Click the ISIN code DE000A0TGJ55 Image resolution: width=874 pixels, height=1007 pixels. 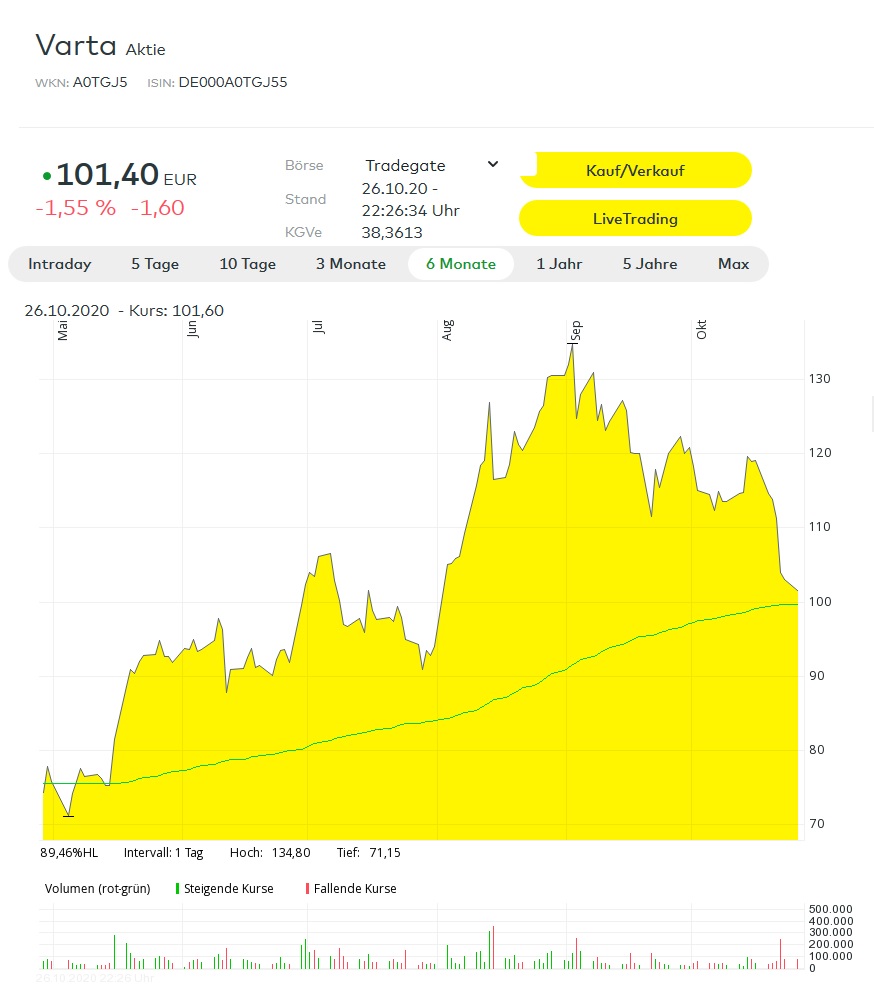pyautogui.click(x=232, y=82)
